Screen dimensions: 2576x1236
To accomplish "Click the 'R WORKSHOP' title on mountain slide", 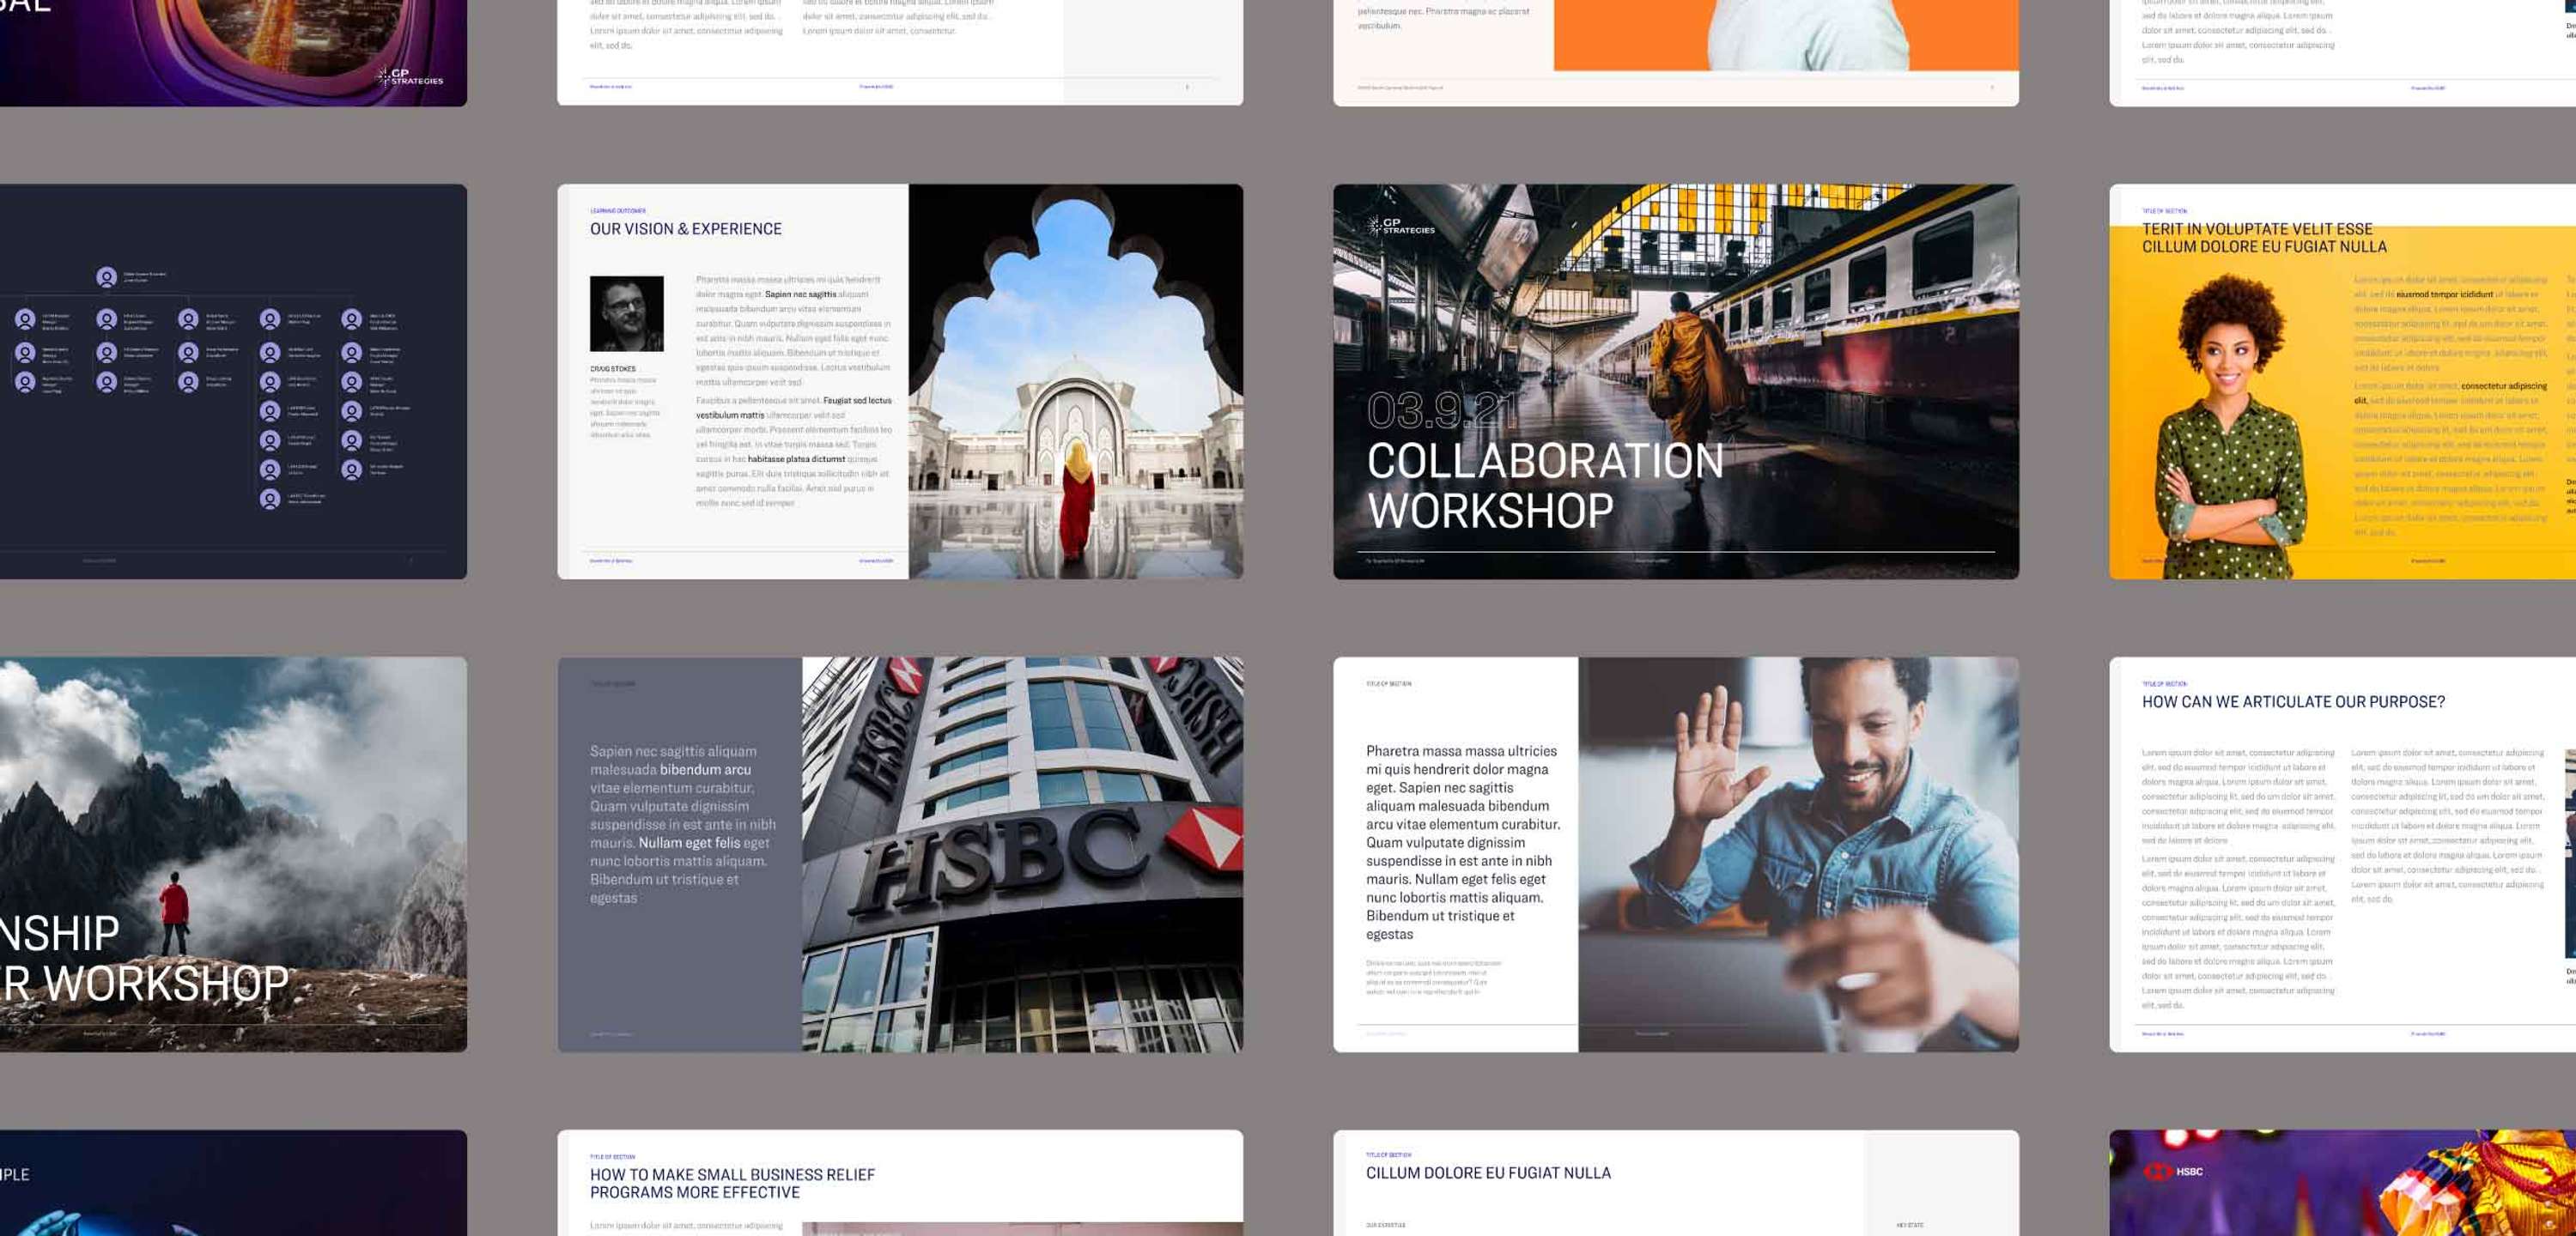I will pos(145,984).
